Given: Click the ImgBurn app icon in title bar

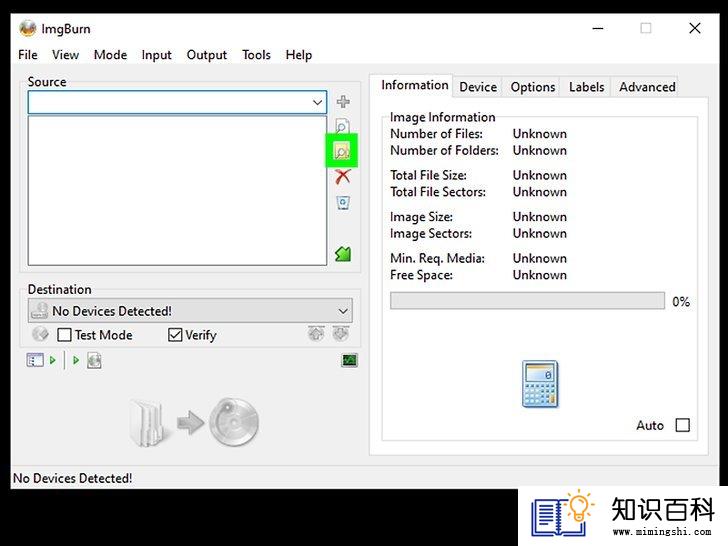Looking at the screenshot, I should click(28, 28).
